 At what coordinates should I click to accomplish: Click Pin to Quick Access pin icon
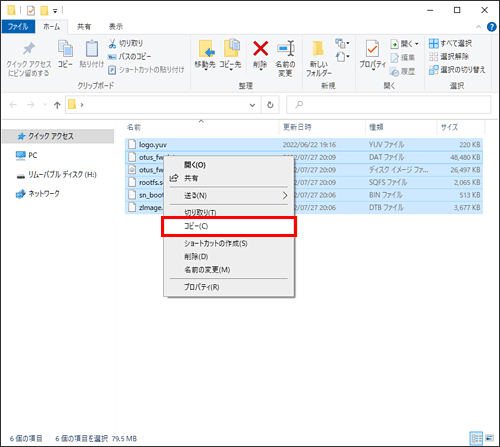29,49
